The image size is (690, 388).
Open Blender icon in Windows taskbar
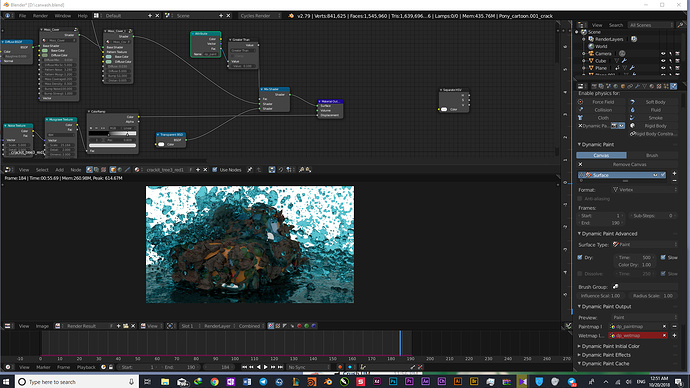pos(328,382)
